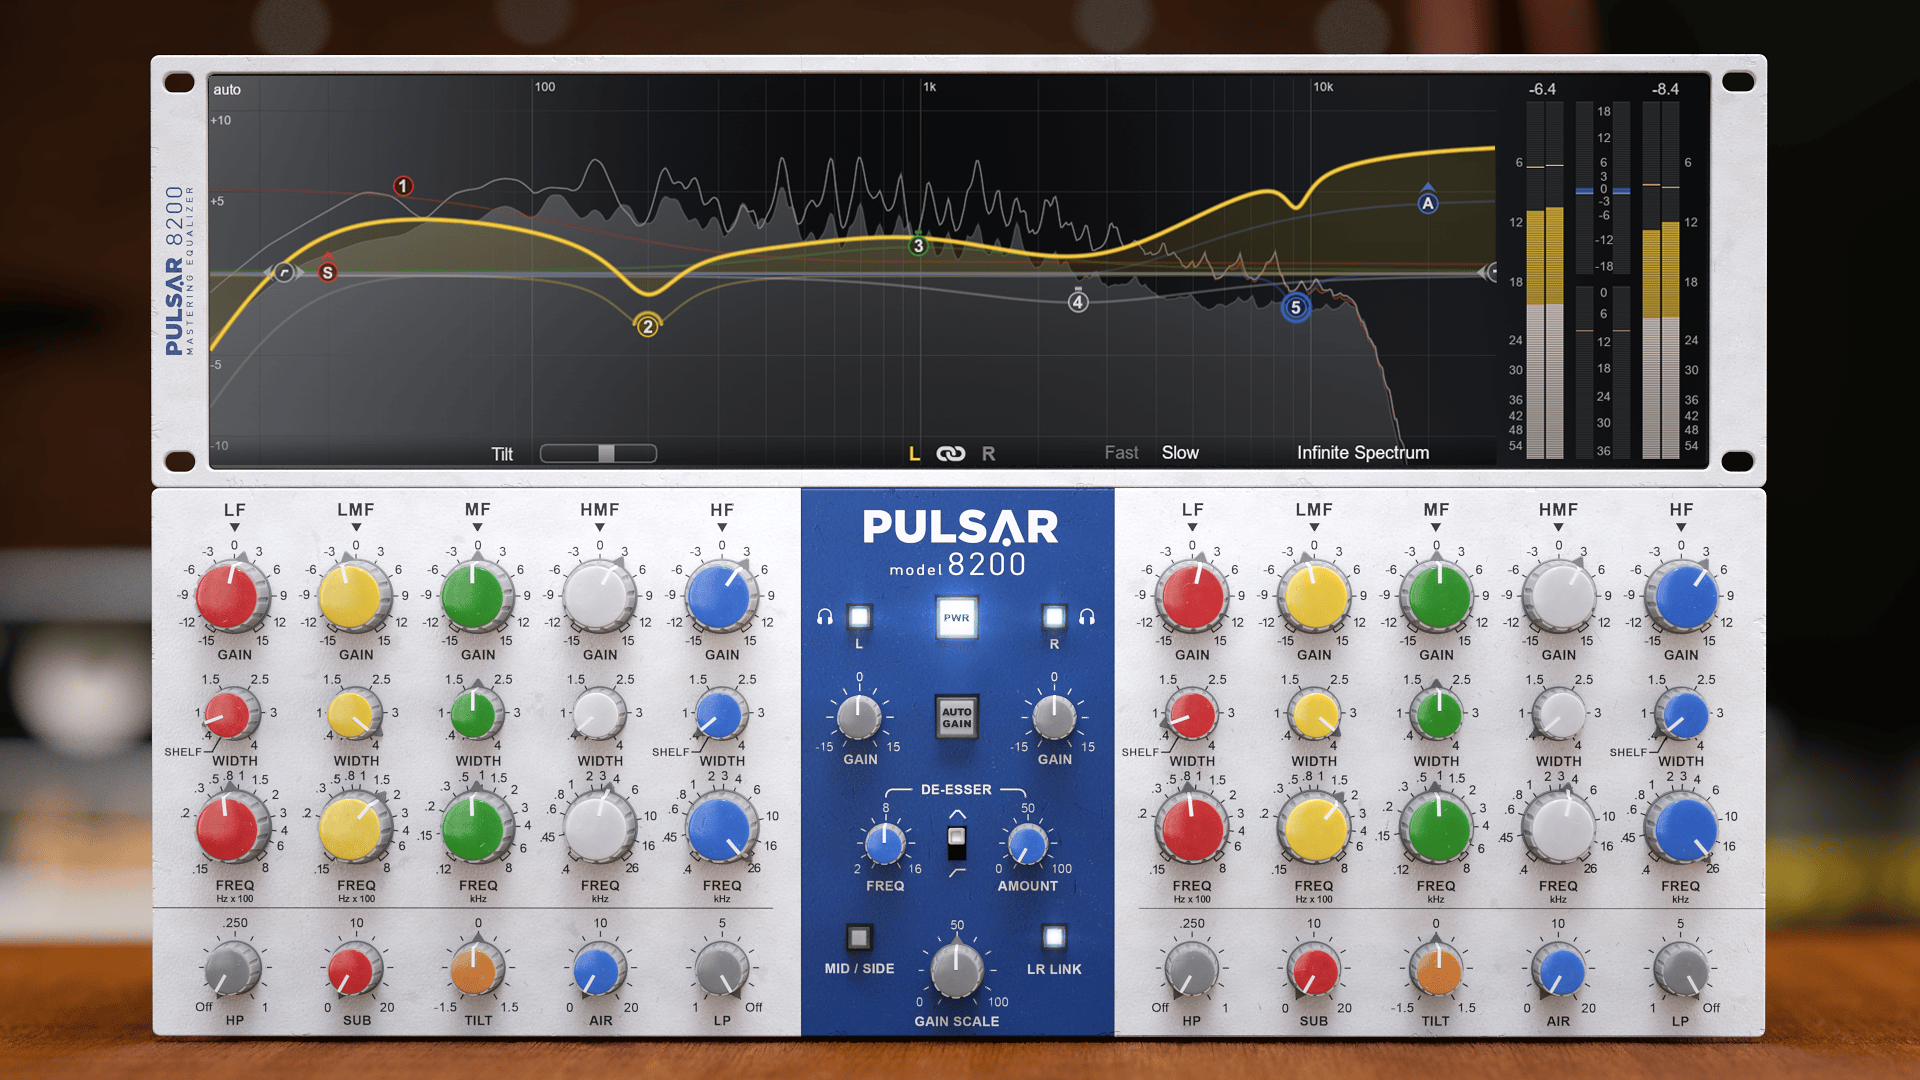Select grey EQ band node 4
Screen dimensions: 1920x1080
pos(1078,301)
